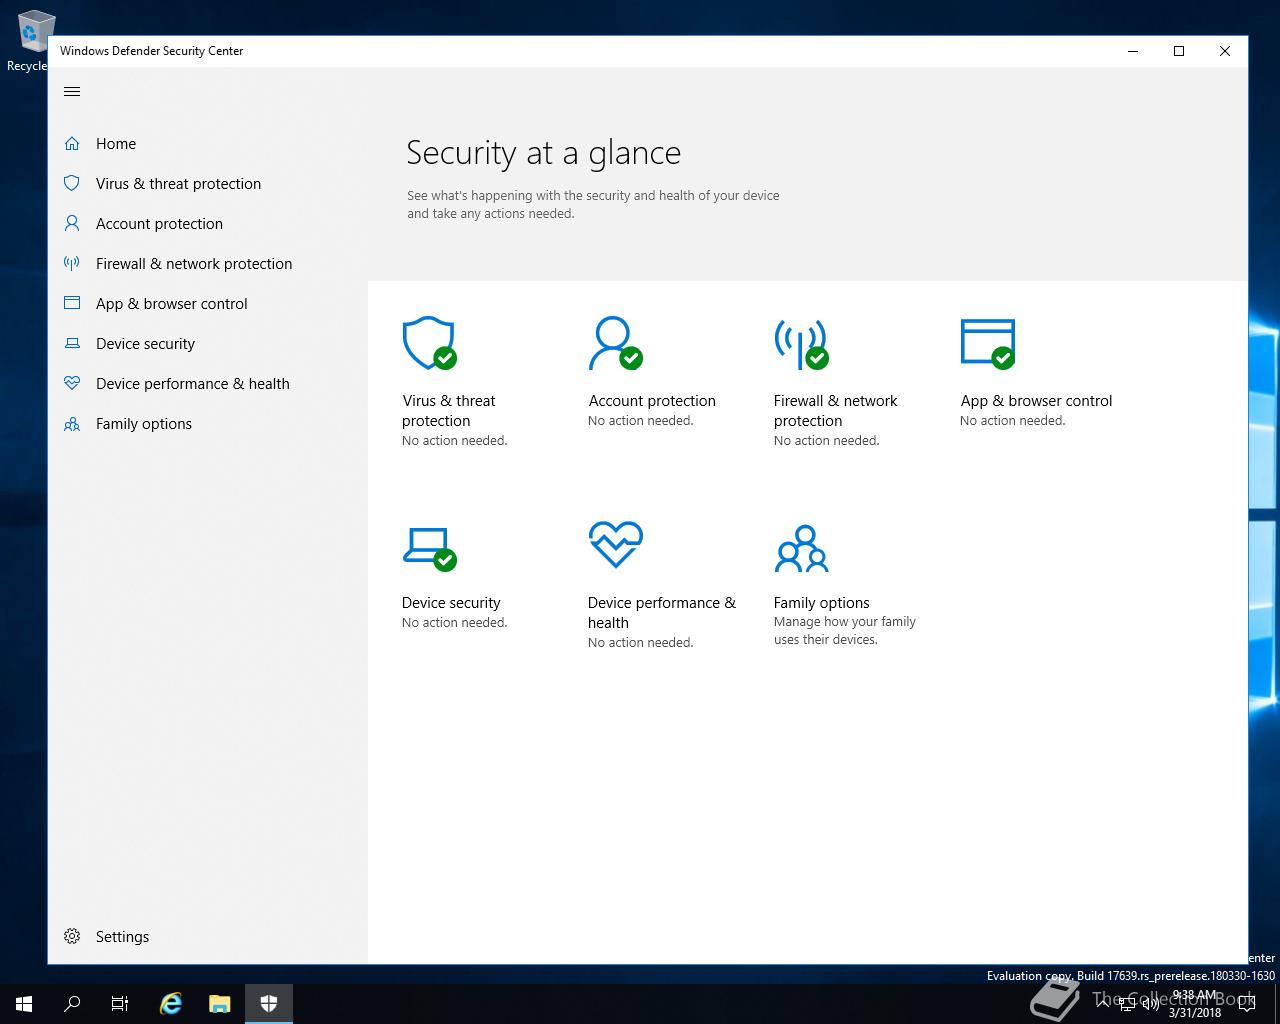Click the Family options tile title
This screenshot has width=1280, height=1024.
click(821, 603)
